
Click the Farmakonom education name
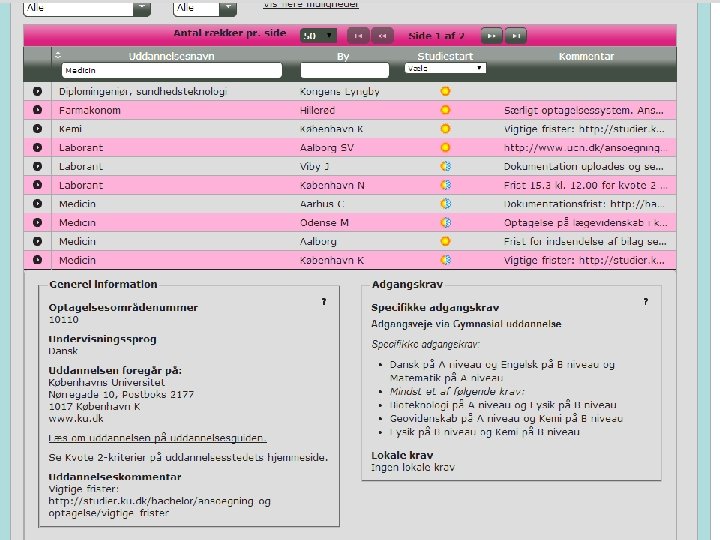(90, 110)
